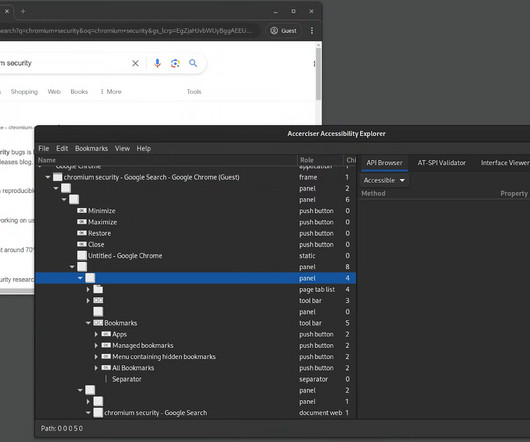This screenshot has width=530, height=442.
Task: Select the Untitled - Google Chrome row
Action: (196, 255)
